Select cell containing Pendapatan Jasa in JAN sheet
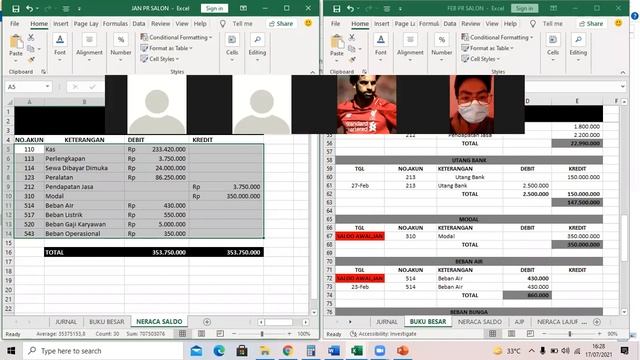 pyautogui.click(x=84, y=187)
